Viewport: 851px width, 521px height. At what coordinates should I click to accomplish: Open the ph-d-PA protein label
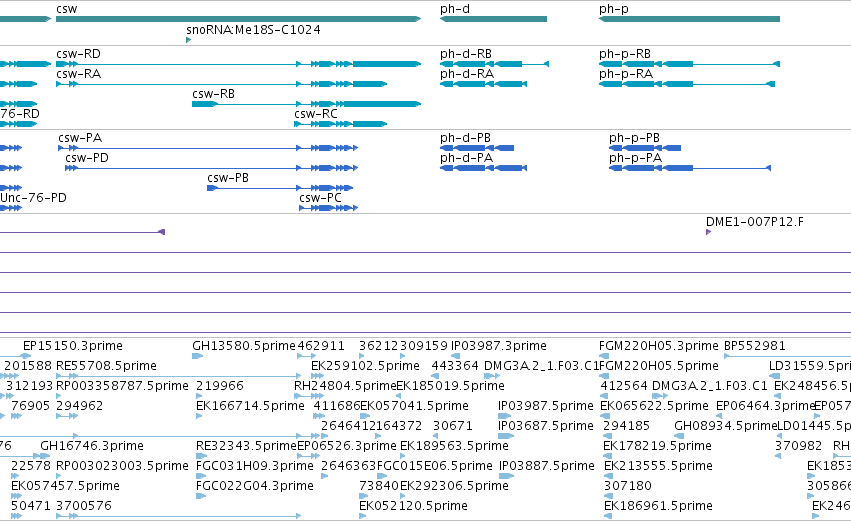coord(466,158)
